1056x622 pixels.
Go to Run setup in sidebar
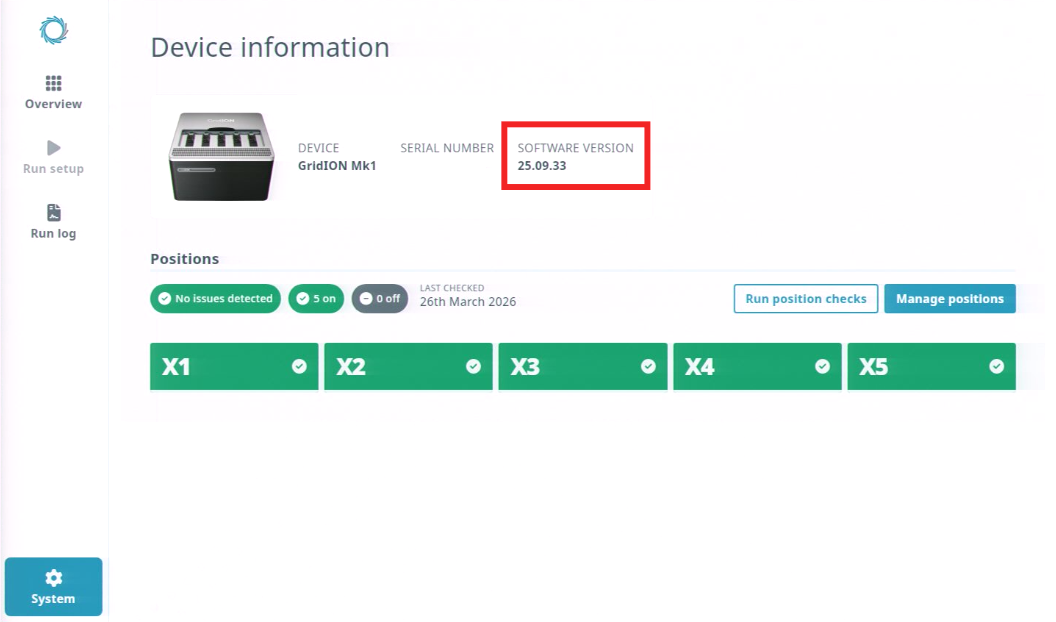tap(54, 158)
